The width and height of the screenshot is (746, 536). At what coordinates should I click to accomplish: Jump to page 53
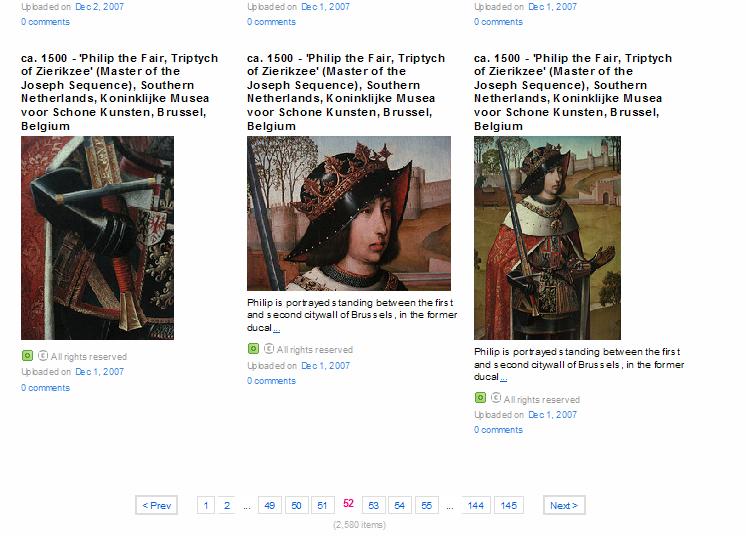[373, 505]
